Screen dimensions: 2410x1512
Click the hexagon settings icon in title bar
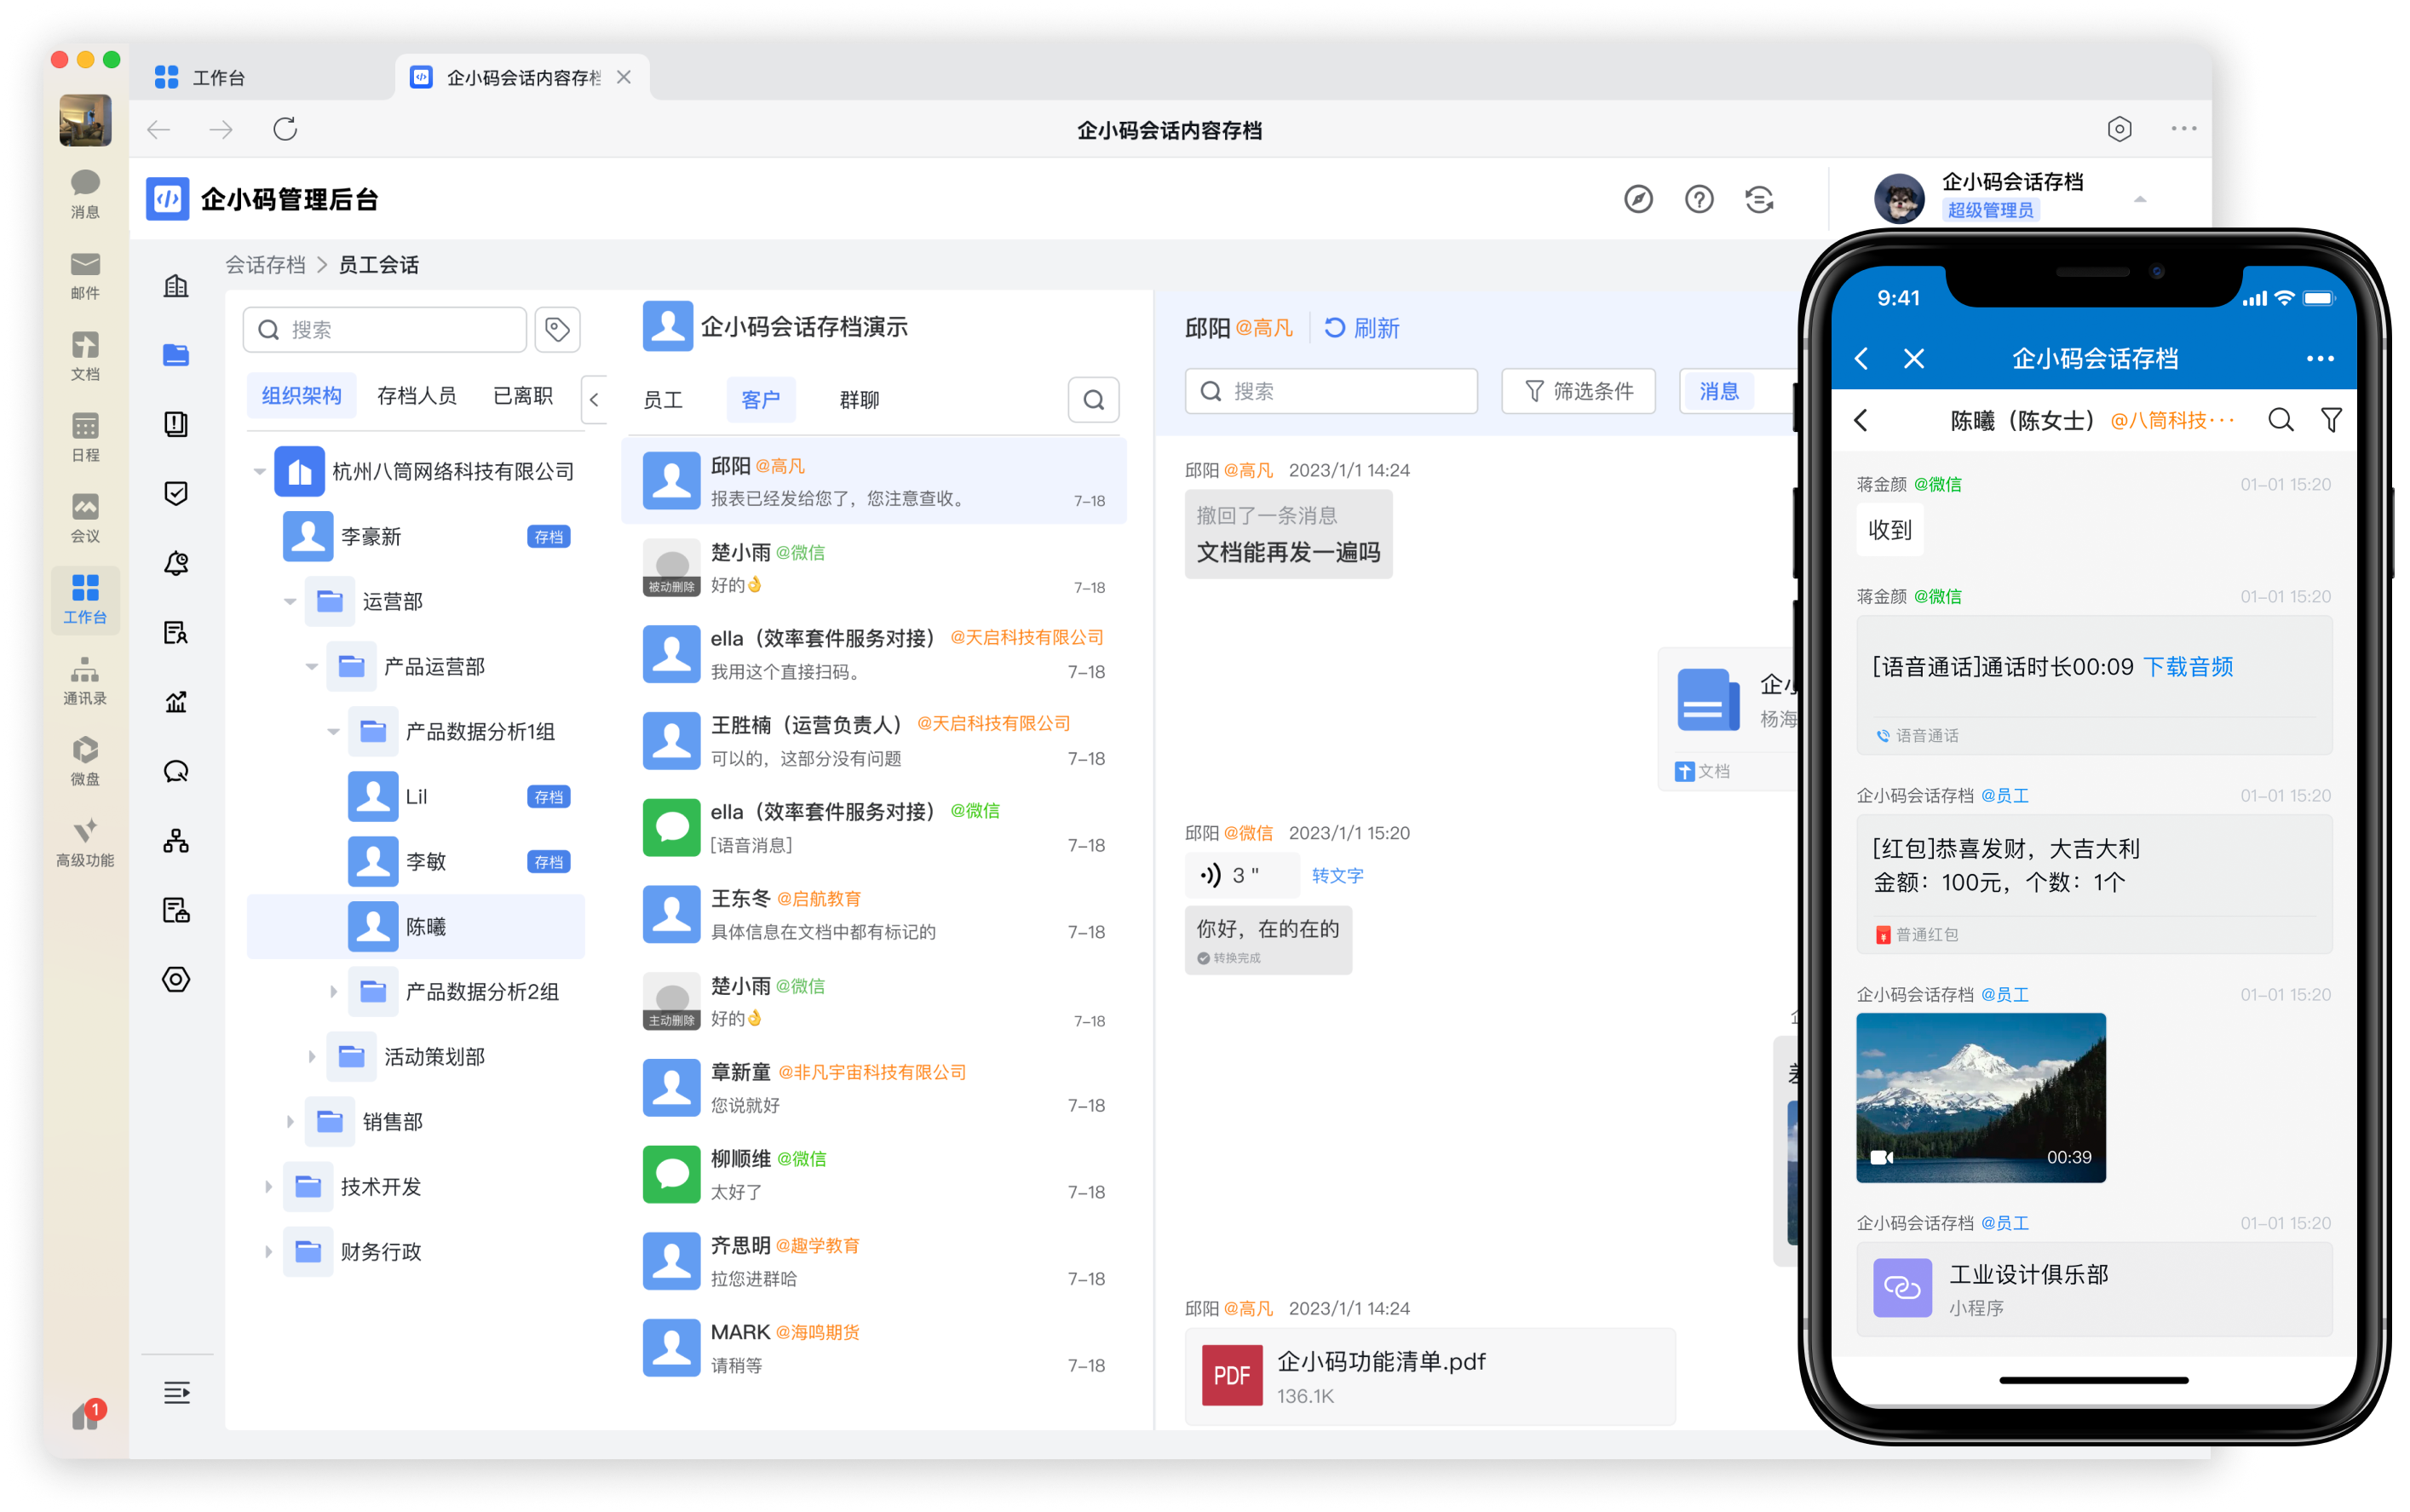pyautogui.click(x=2119, y=129)
